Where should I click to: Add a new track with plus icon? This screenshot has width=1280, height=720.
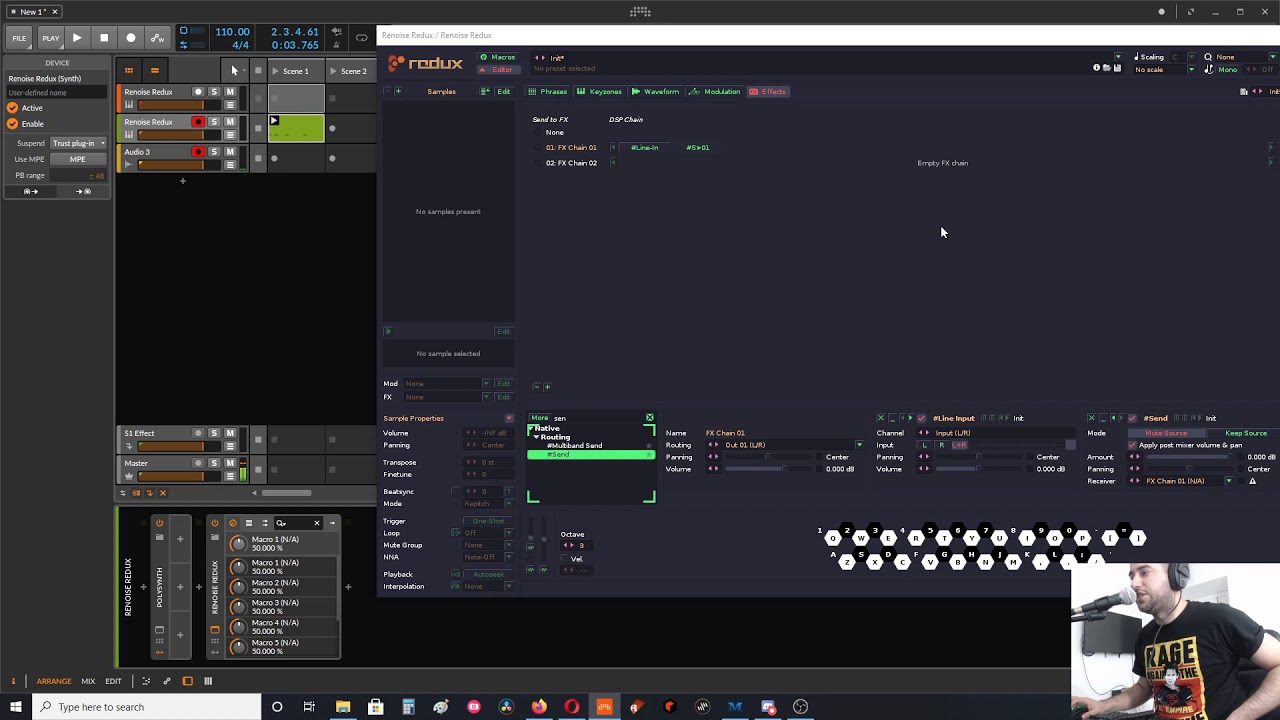tap(182, 181)
